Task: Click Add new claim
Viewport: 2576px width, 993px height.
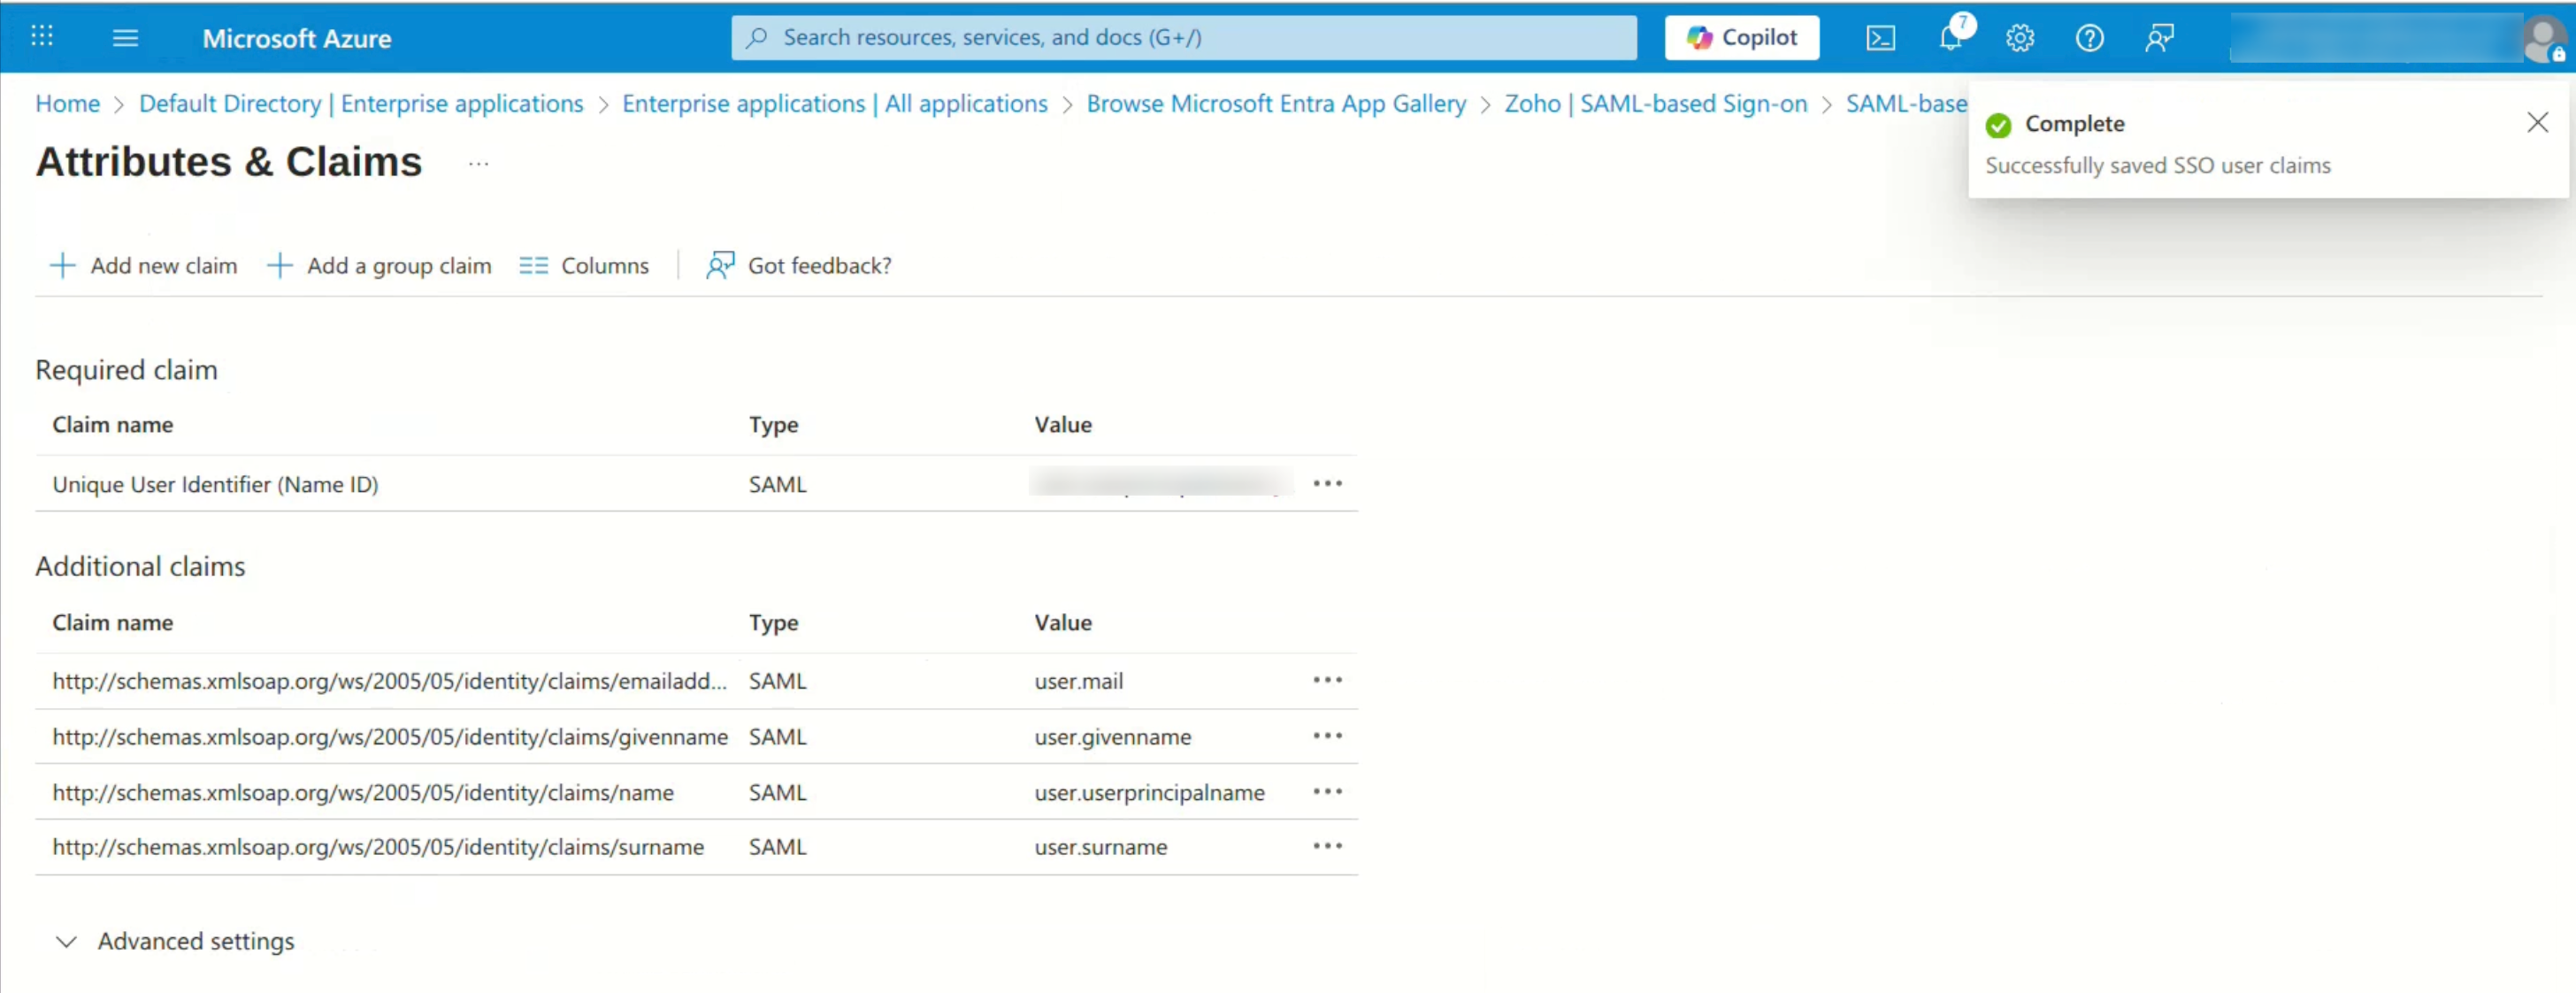Action: [144, 266]
